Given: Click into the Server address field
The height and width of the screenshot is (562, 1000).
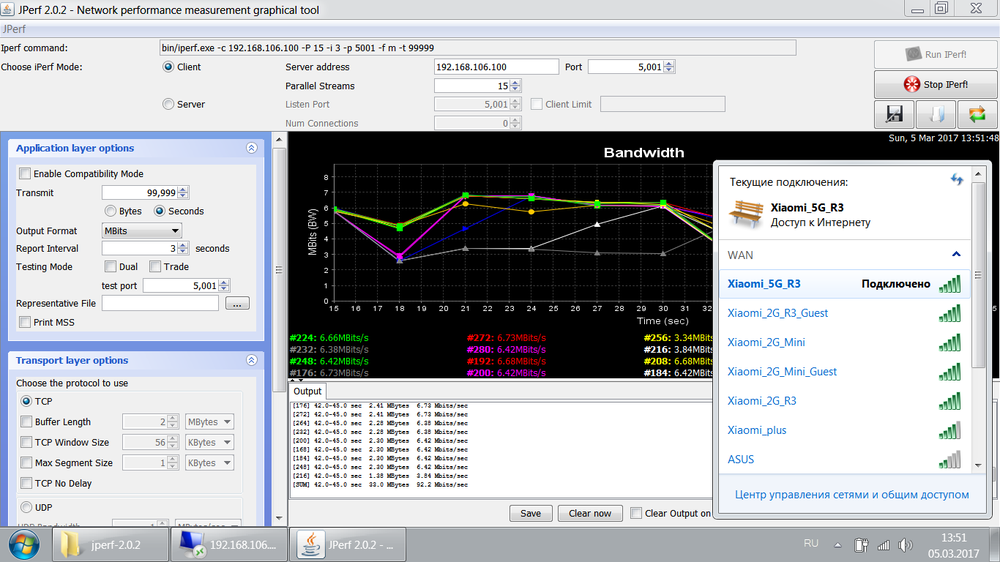Looking at the screenshot, I should [496, 67].
